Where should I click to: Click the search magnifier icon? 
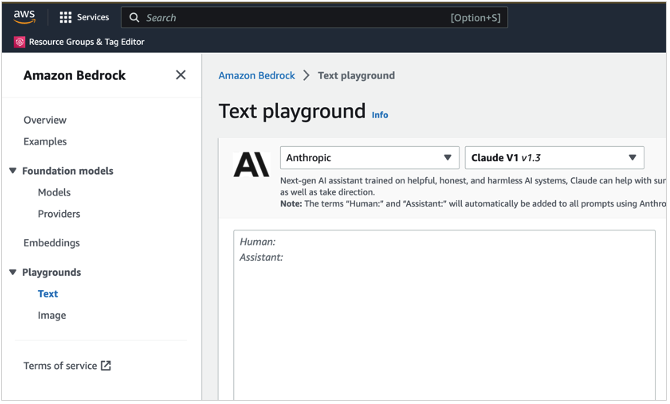click(x=134, y=18)
